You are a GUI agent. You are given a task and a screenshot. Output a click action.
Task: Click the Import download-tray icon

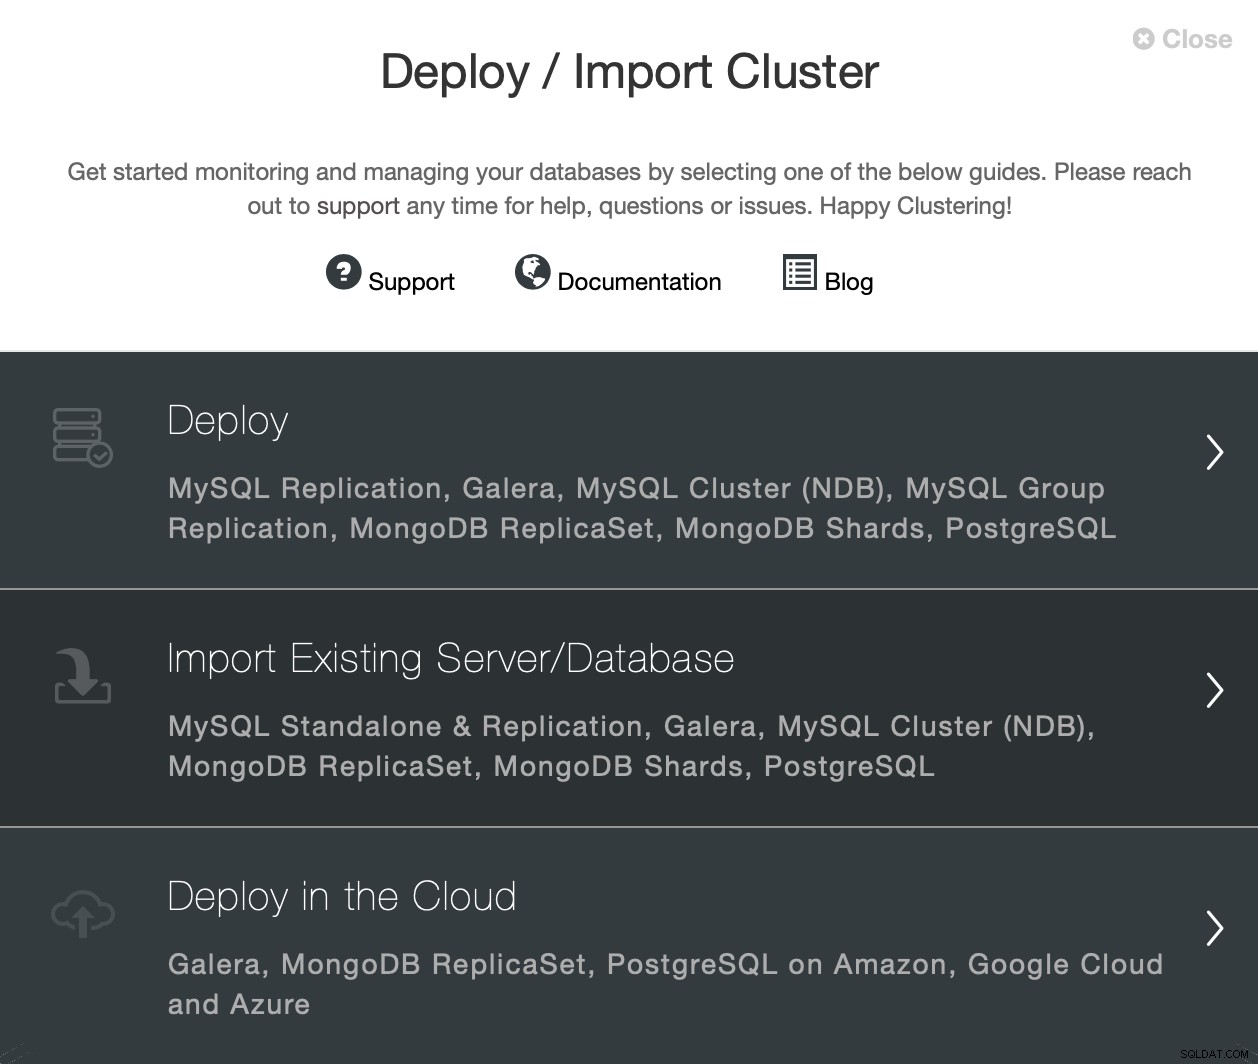[x=82, y=675]
